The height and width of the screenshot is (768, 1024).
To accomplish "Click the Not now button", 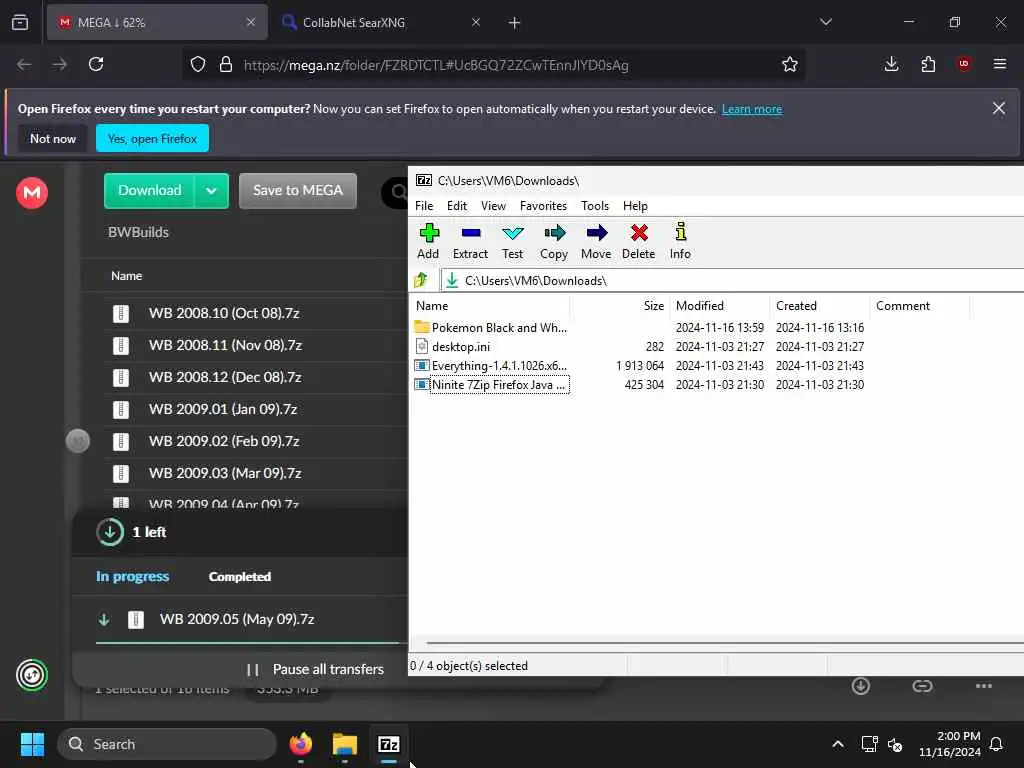I will click(x=53, y=138).
